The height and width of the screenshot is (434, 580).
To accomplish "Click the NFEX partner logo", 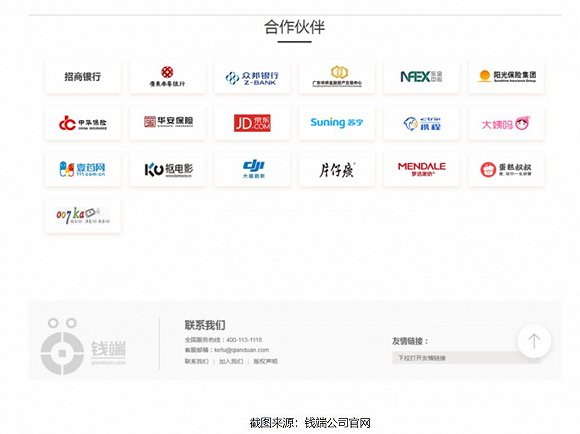I will coord(422,77).
